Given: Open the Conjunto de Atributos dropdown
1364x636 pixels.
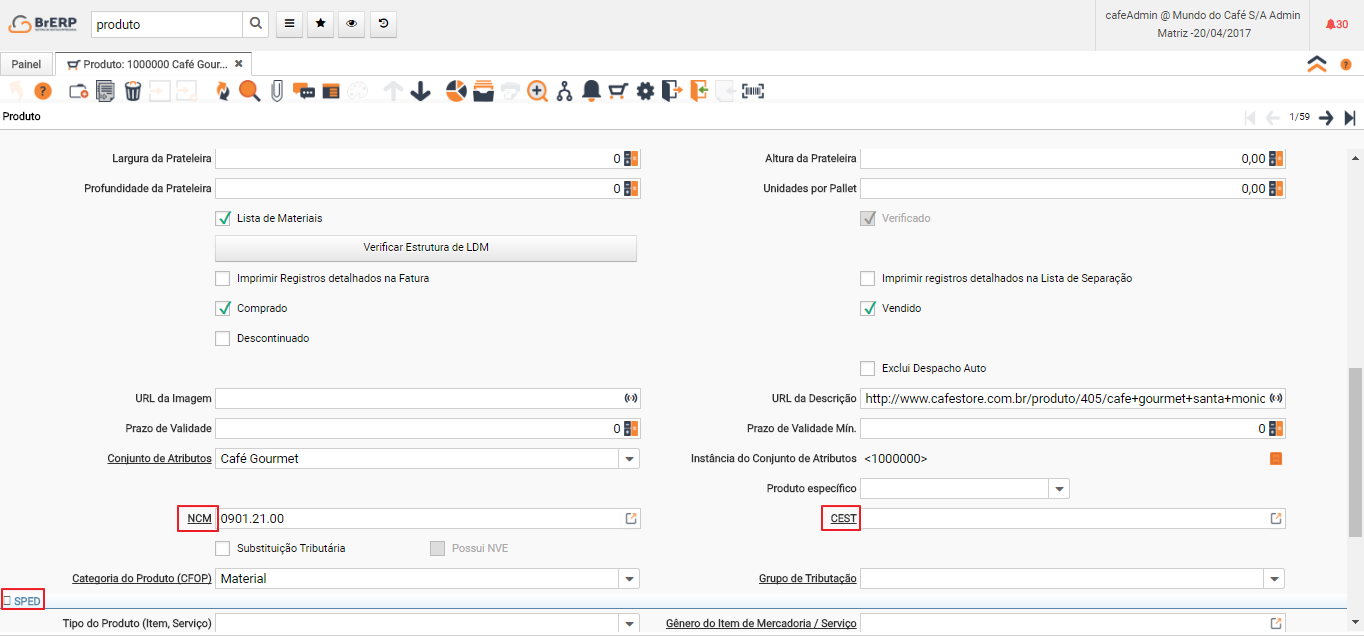Looking at the screenshot, I should point(629,459).
